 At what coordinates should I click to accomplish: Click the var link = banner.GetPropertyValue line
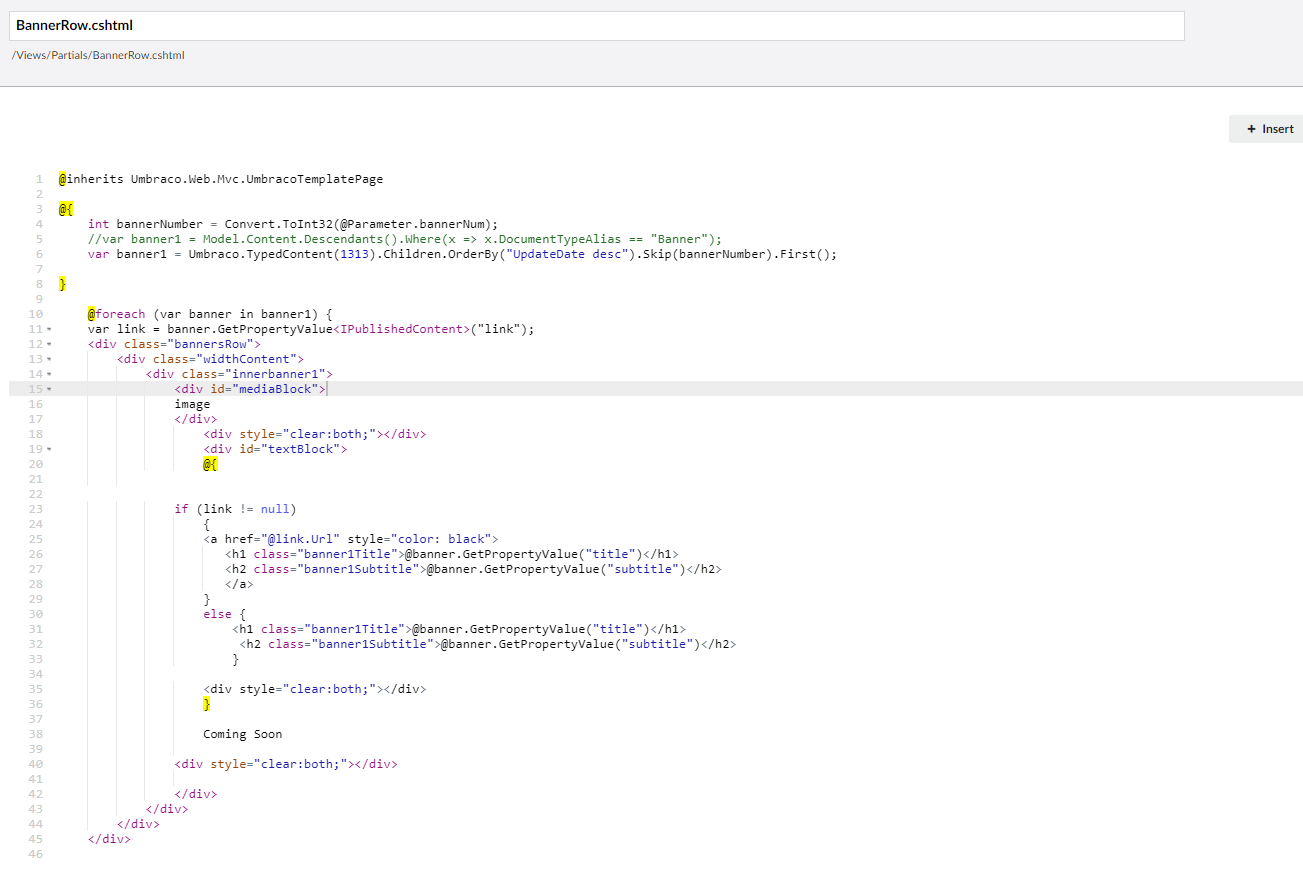[311, 329]
